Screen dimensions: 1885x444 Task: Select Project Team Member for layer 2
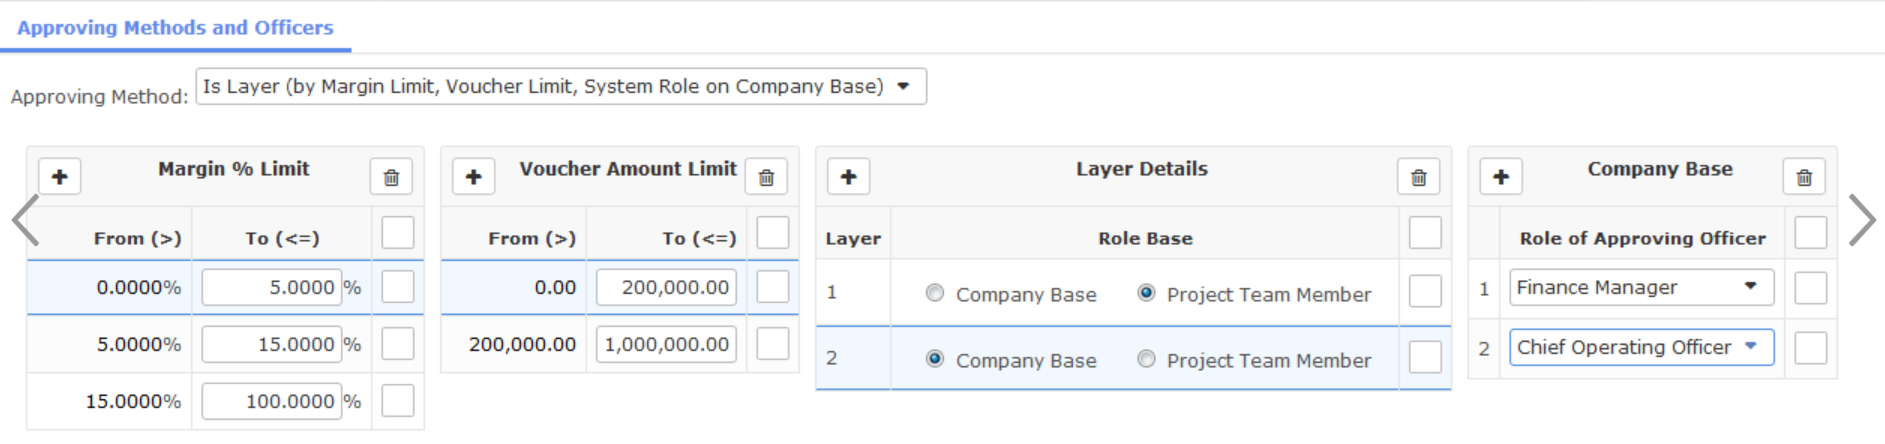pos(1146,359)
